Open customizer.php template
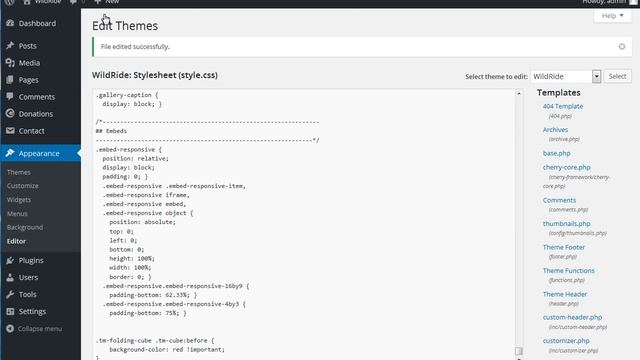The width and height of the screenshot is (640, 360). (x=566, y=341)
